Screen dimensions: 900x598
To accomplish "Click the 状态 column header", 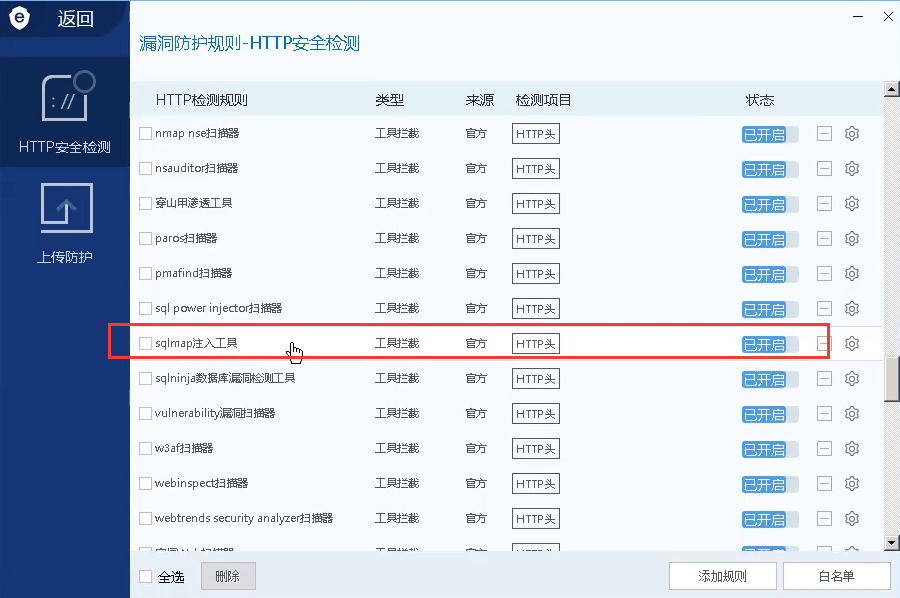I will 759,100.
